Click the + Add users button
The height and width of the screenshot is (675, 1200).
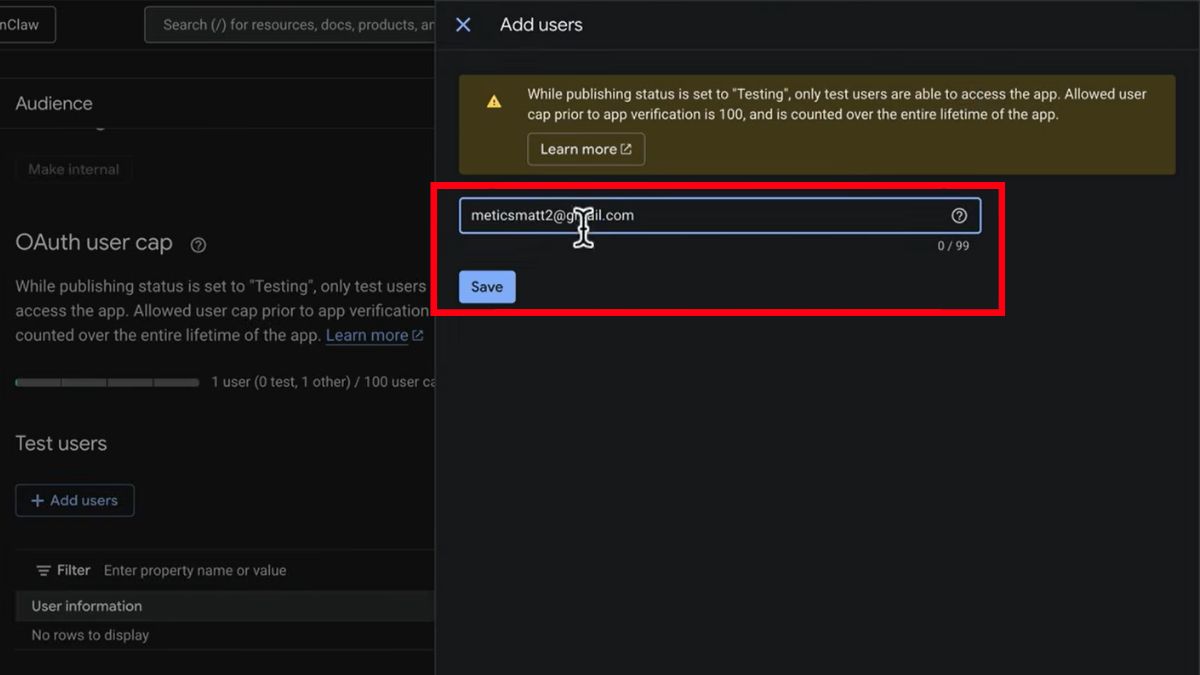pos(75,500)
